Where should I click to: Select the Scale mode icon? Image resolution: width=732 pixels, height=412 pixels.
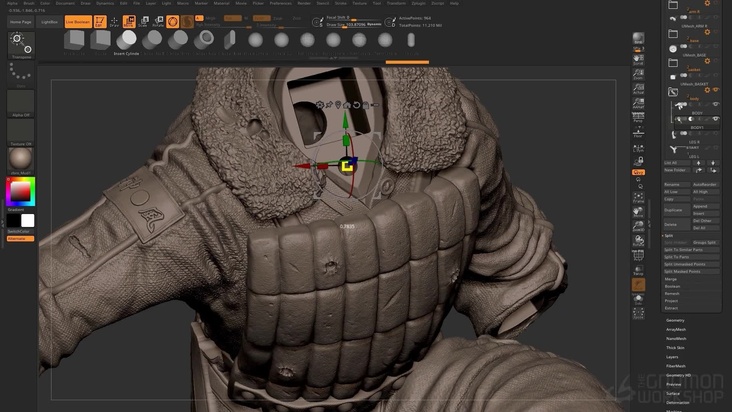pos(144,21)
